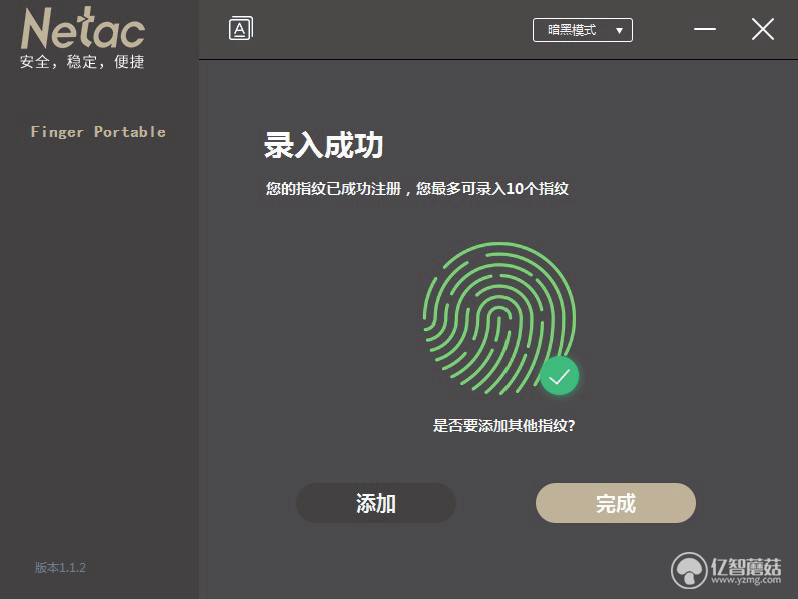Click the 亿智蘑菇 watermark text
This screenshot has height=599, width=798.
[746, 566]
